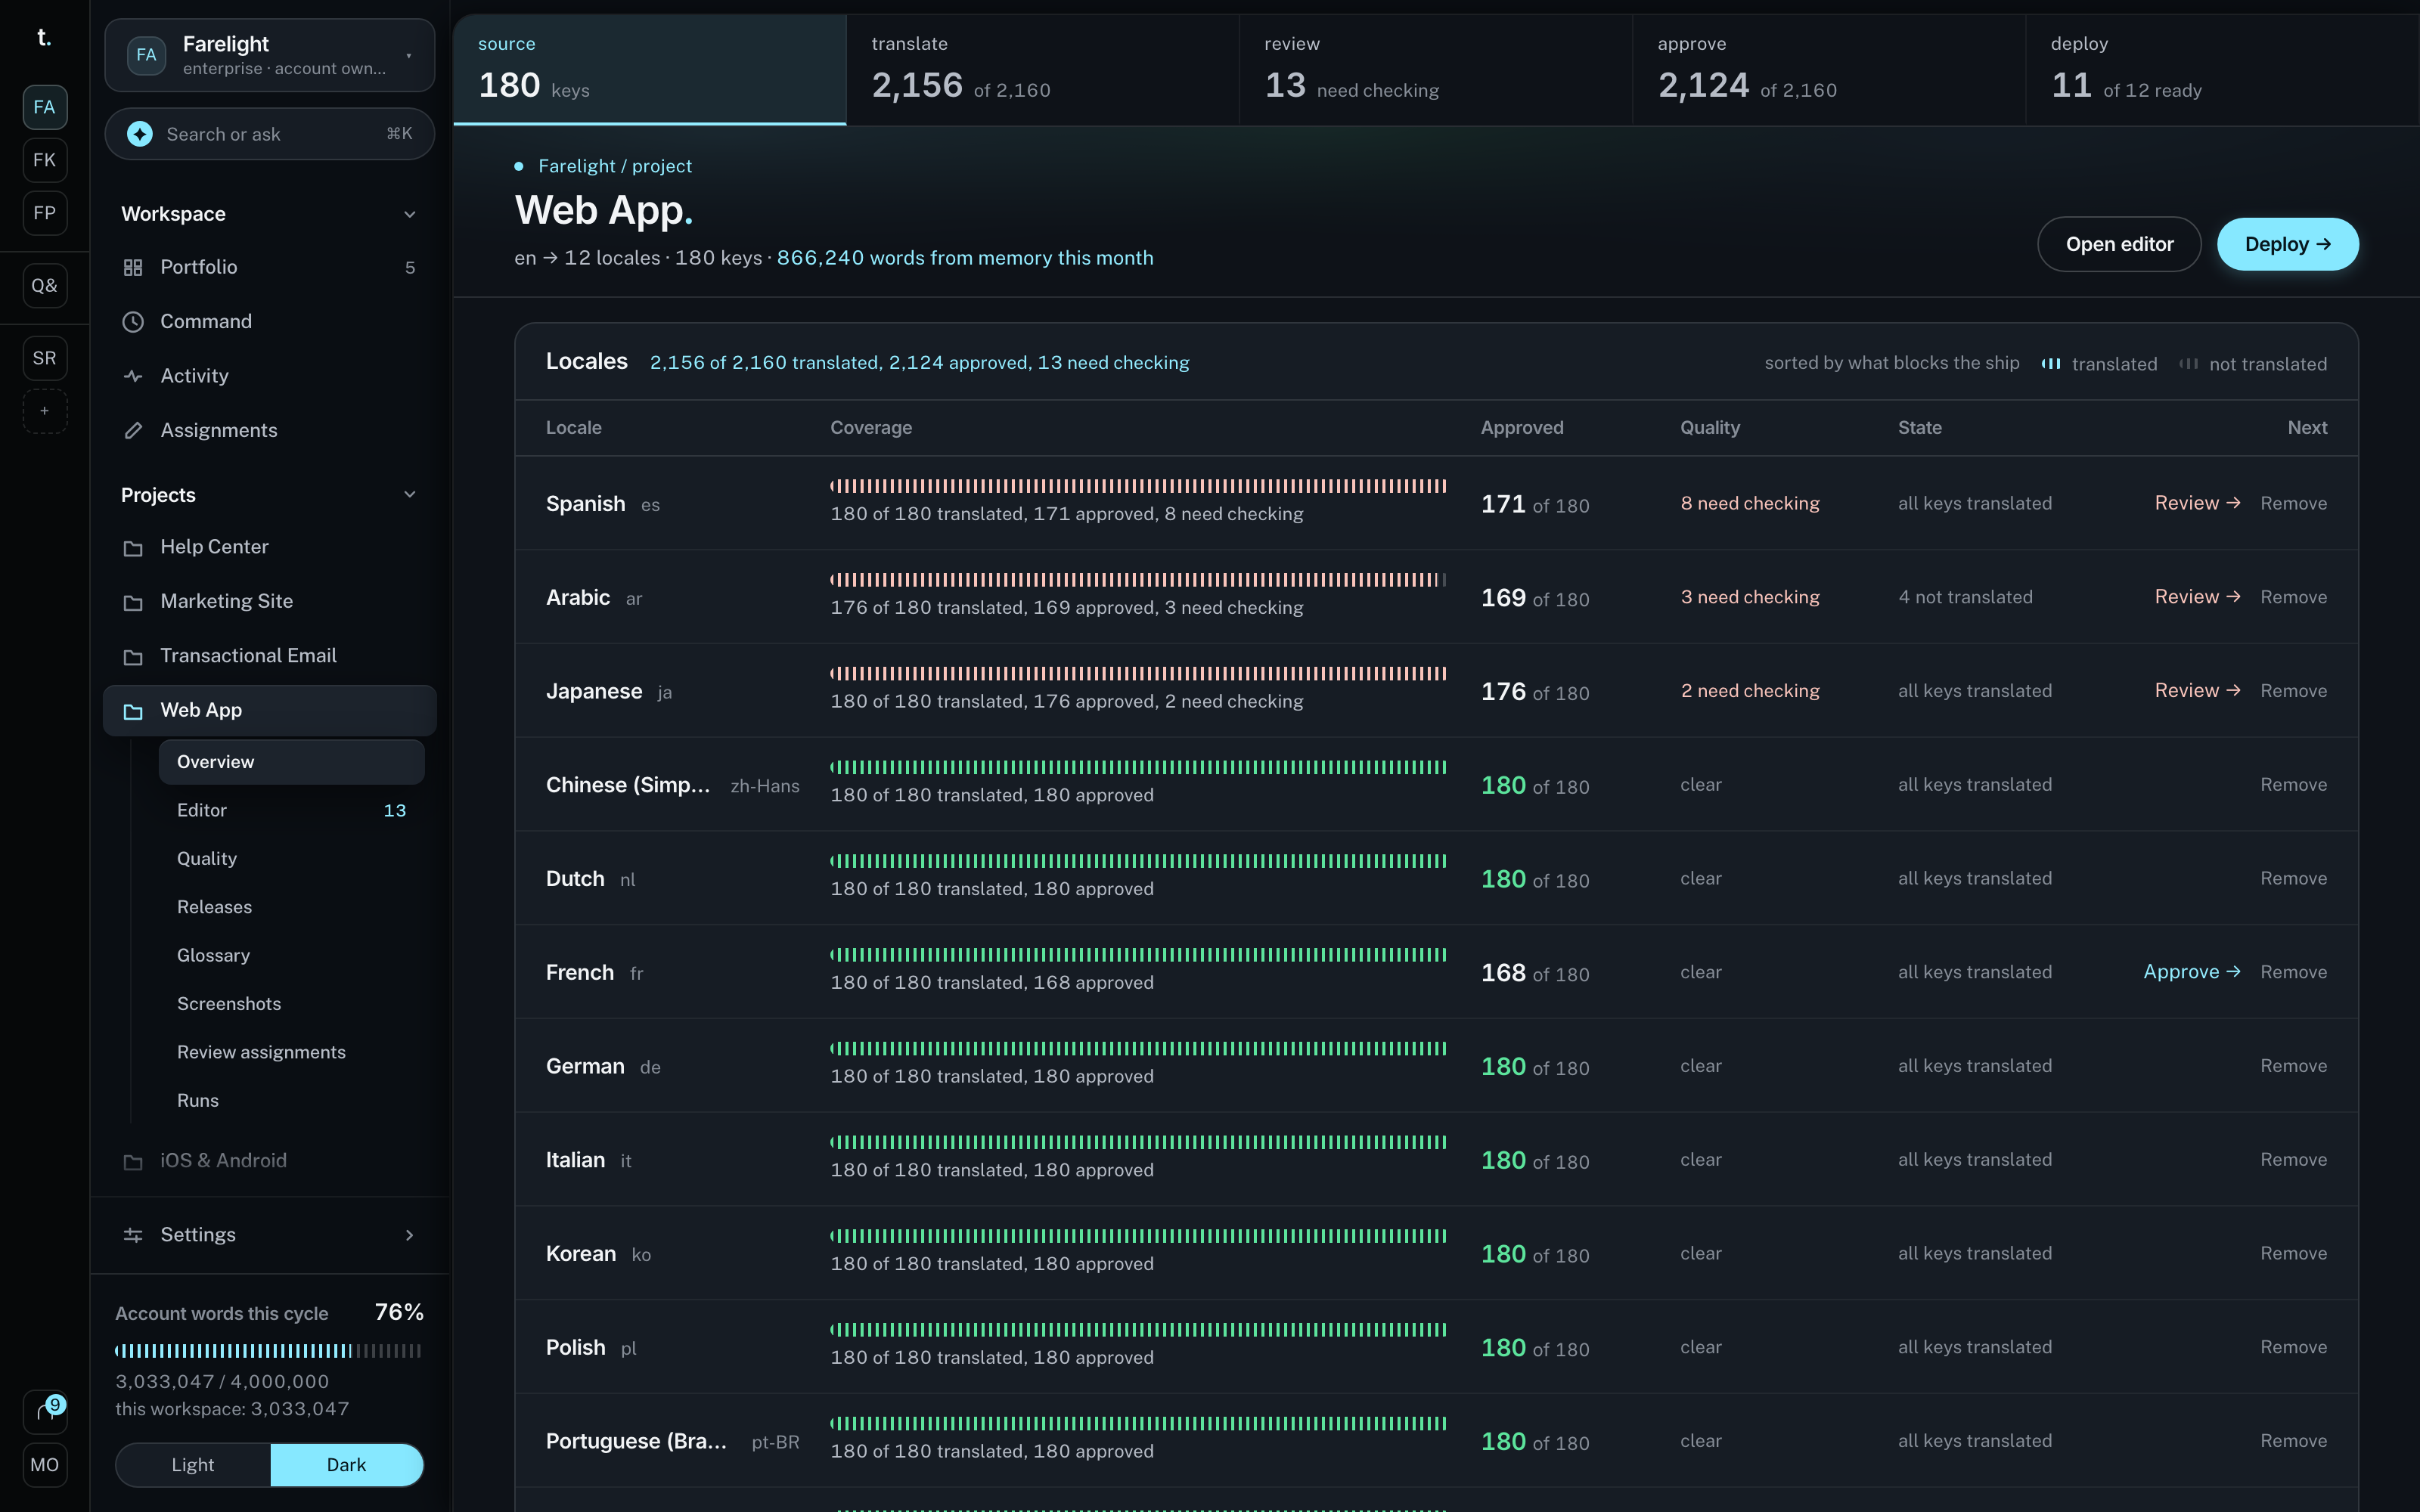Click the Help Center folder icon
Image resolution: width=2420 pixels, height=1512 pixels.
coord(133,548)
